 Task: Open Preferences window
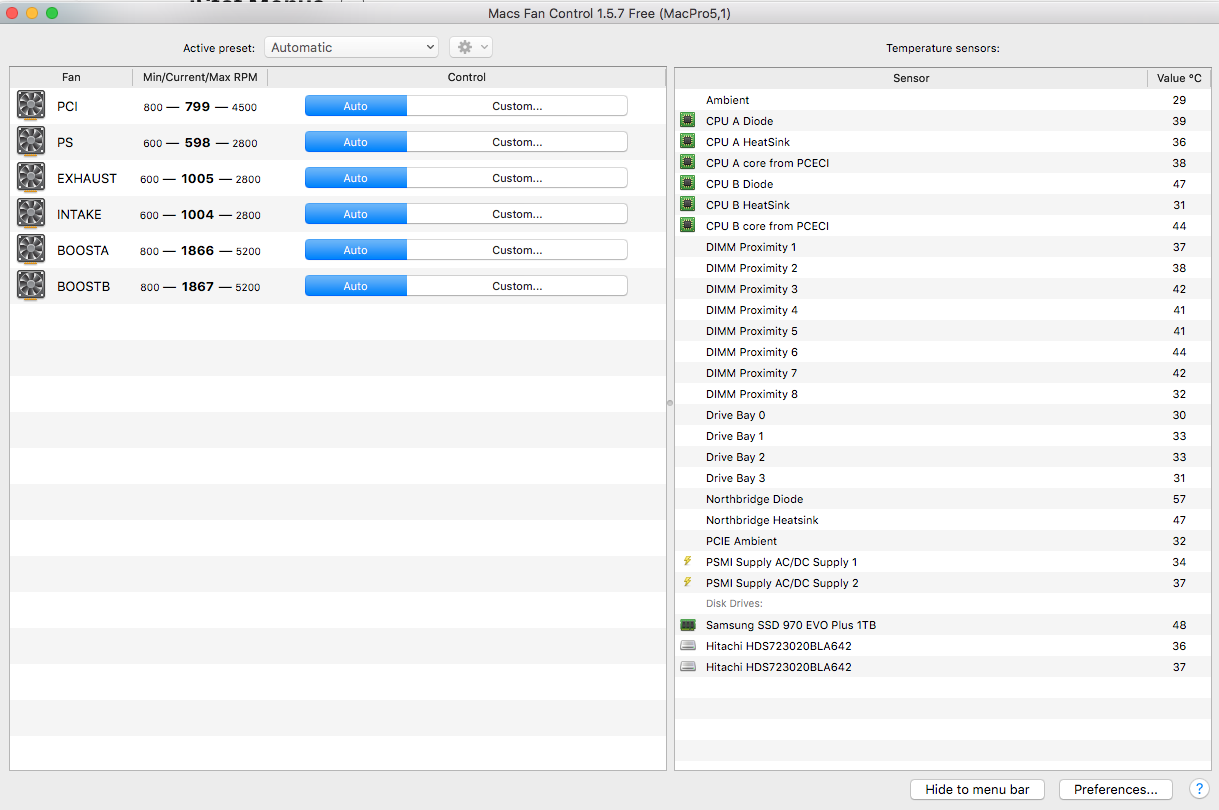[x=1115, y=789]
